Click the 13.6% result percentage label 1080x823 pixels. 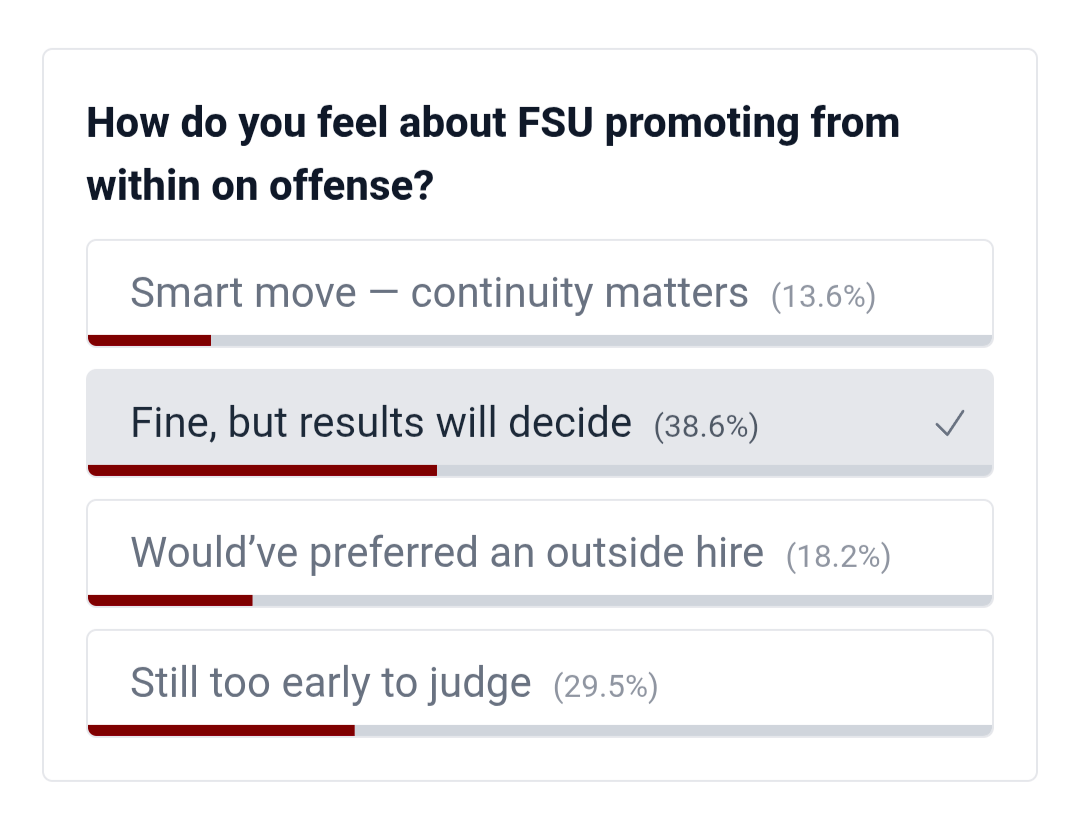823,297
